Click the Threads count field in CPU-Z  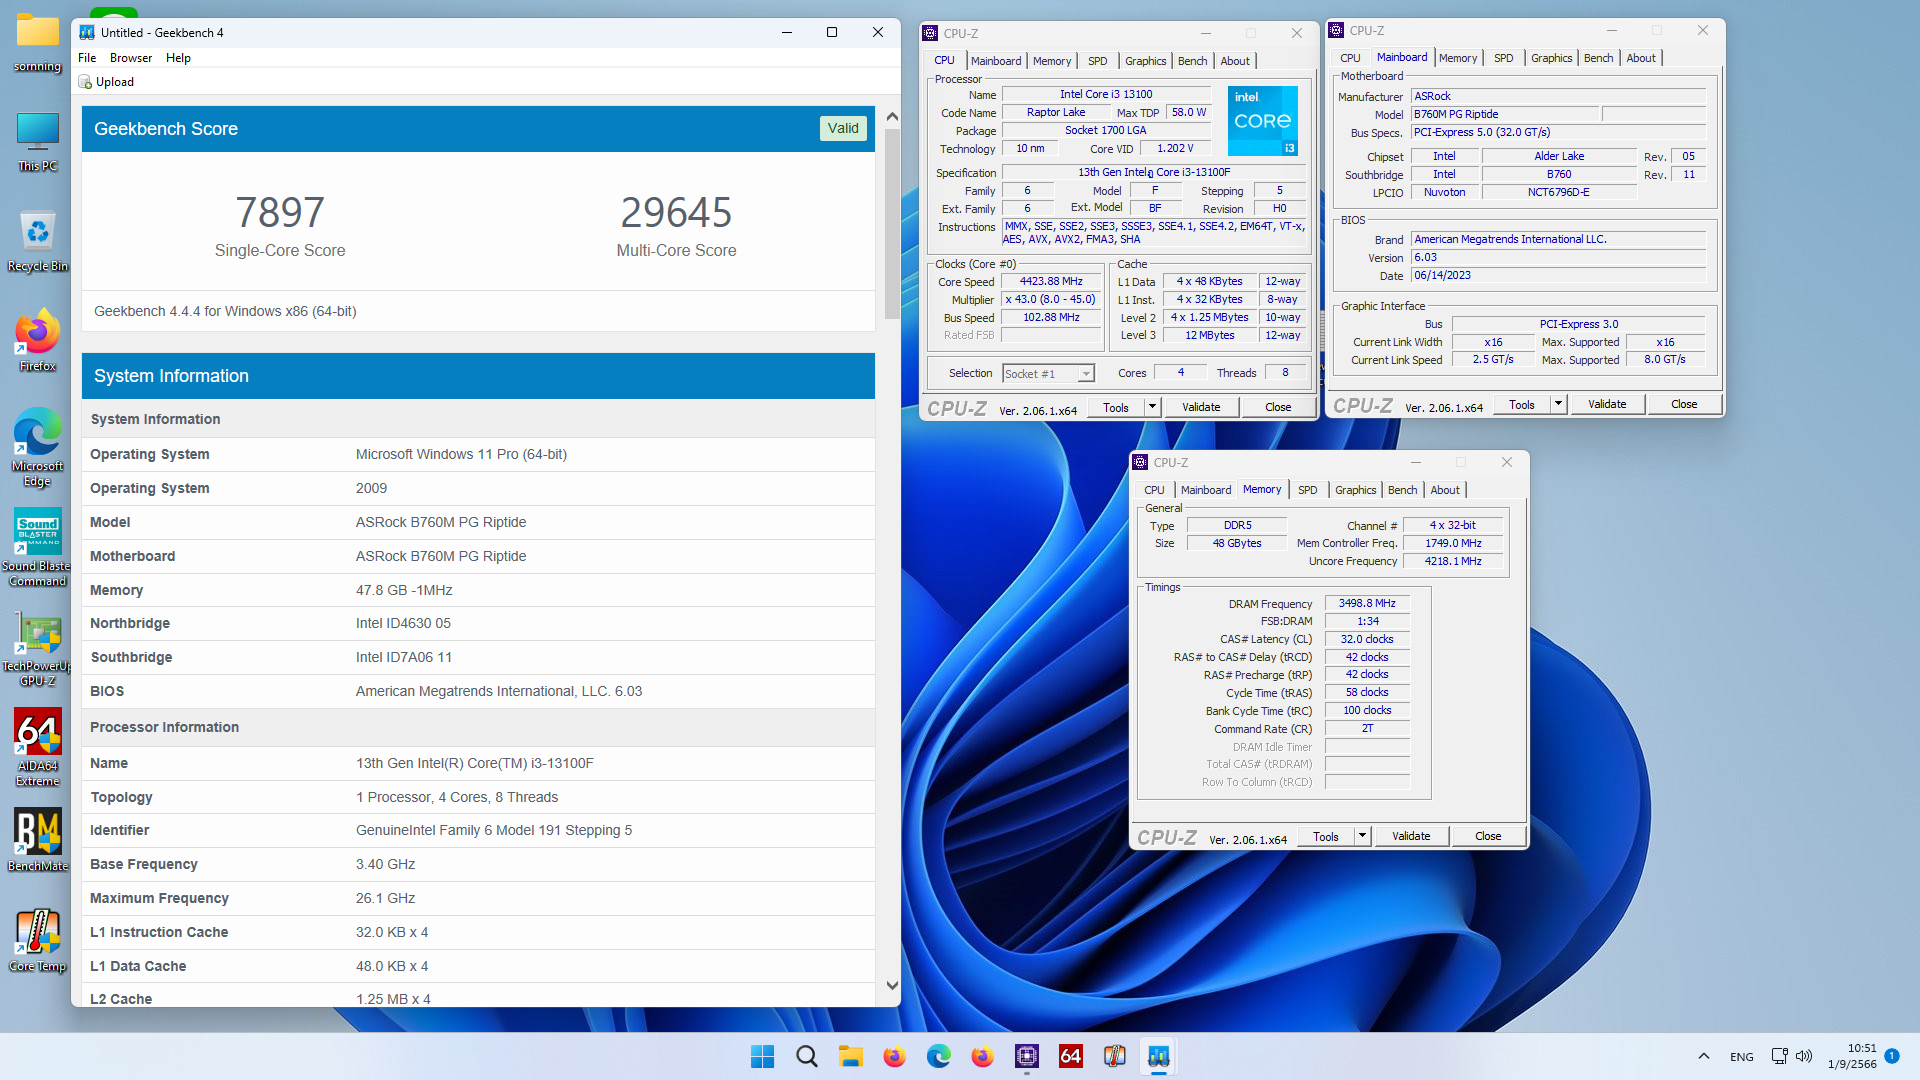coord(1285,373)
